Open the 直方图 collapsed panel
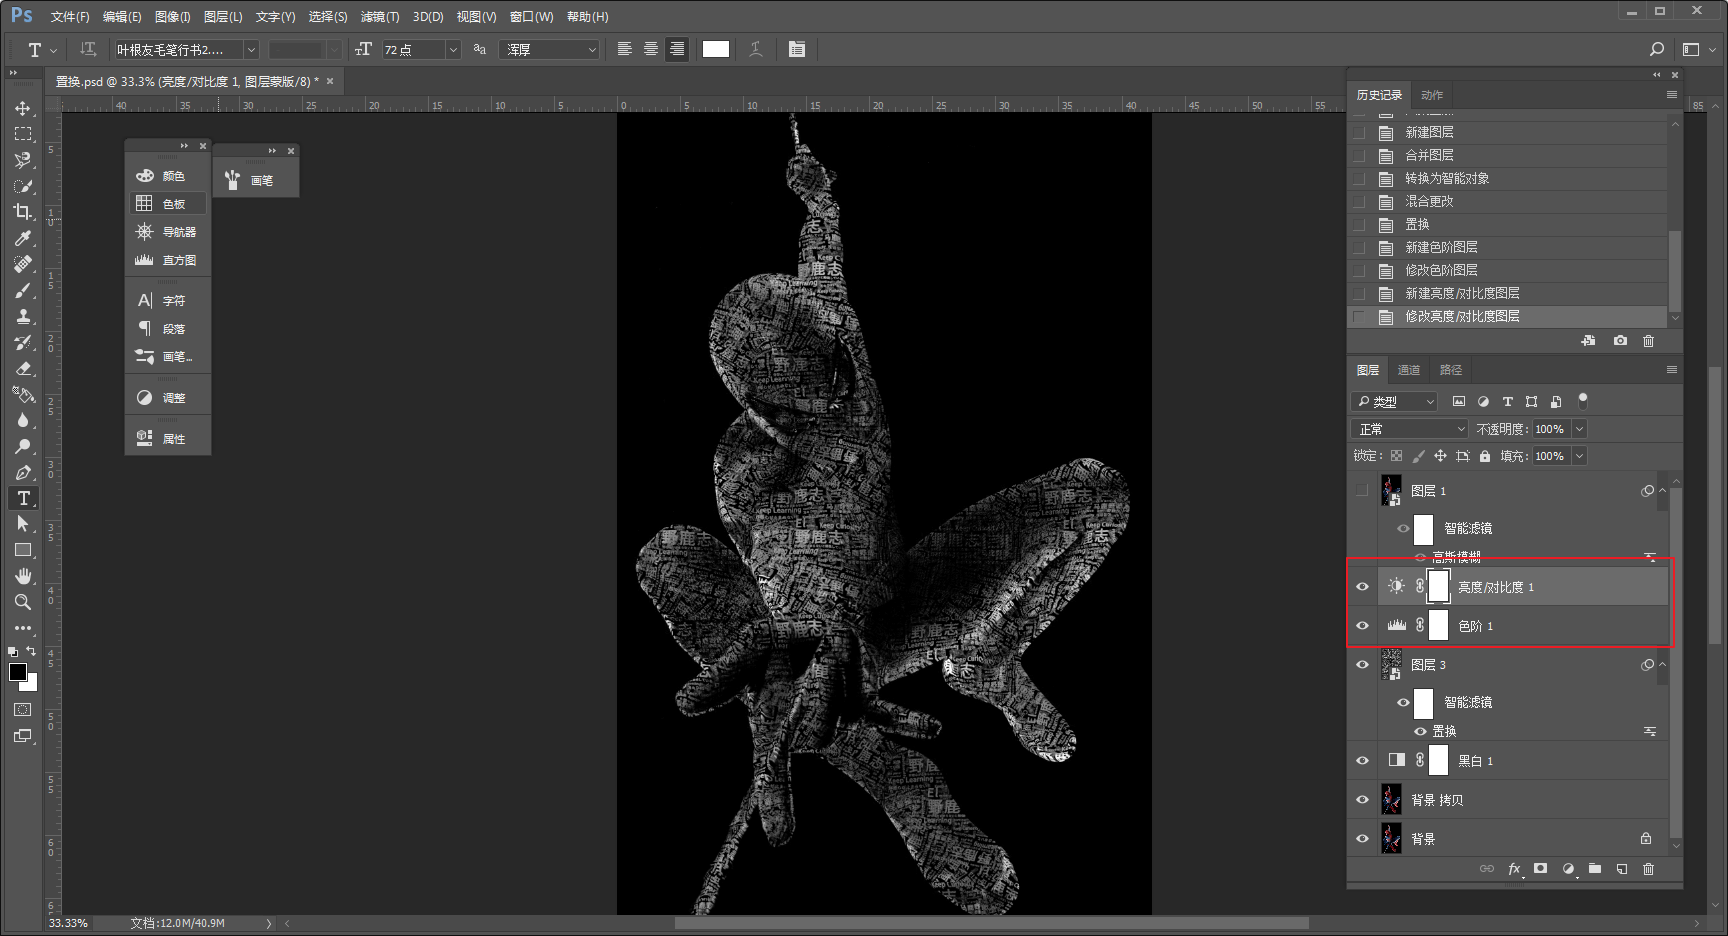1728x936 pixels. click(168, 260)
